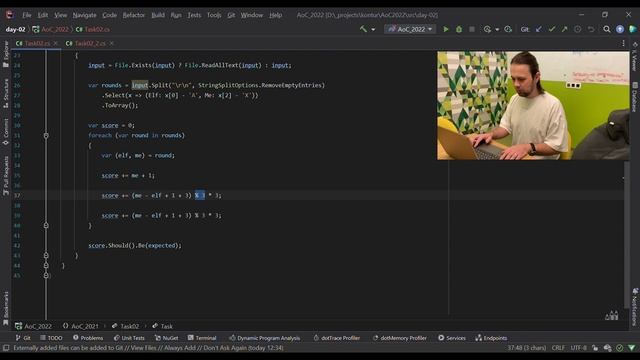Click the CRLF line separator indicator

(x=558, y=348)
